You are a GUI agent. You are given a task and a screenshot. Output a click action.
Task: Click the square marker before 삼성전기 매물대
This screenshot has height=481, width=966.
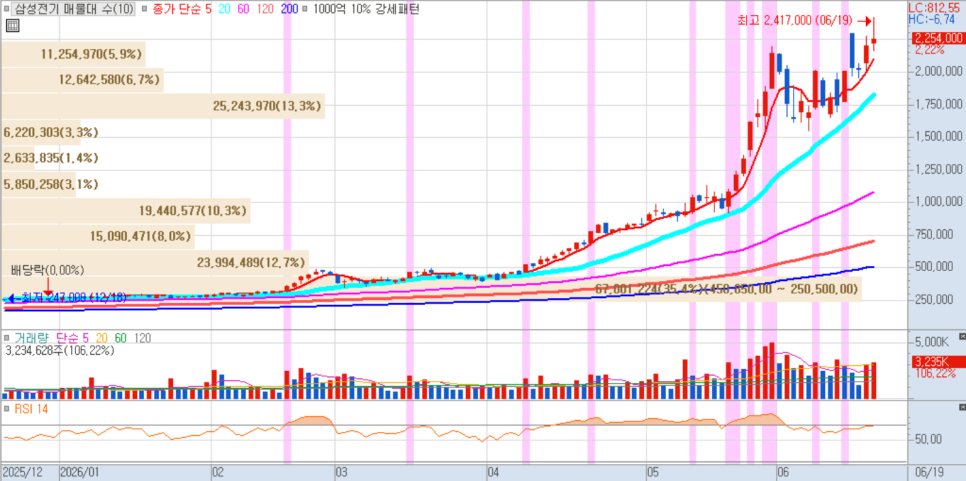5,9
